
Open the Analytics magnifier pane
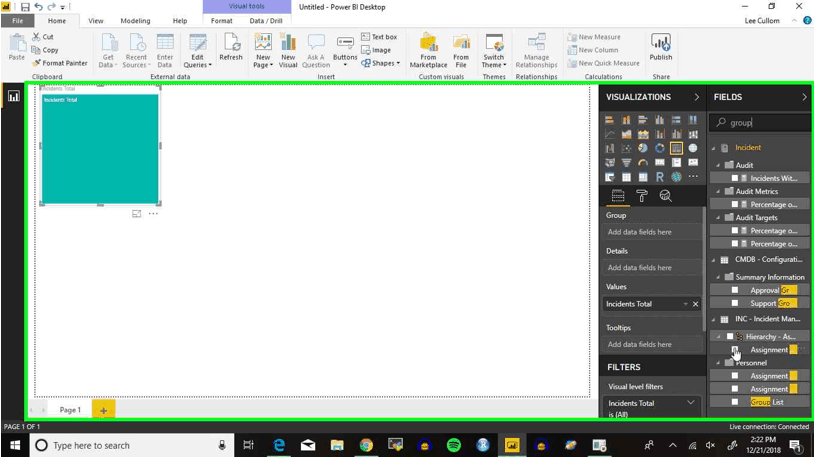click(665, 196)
